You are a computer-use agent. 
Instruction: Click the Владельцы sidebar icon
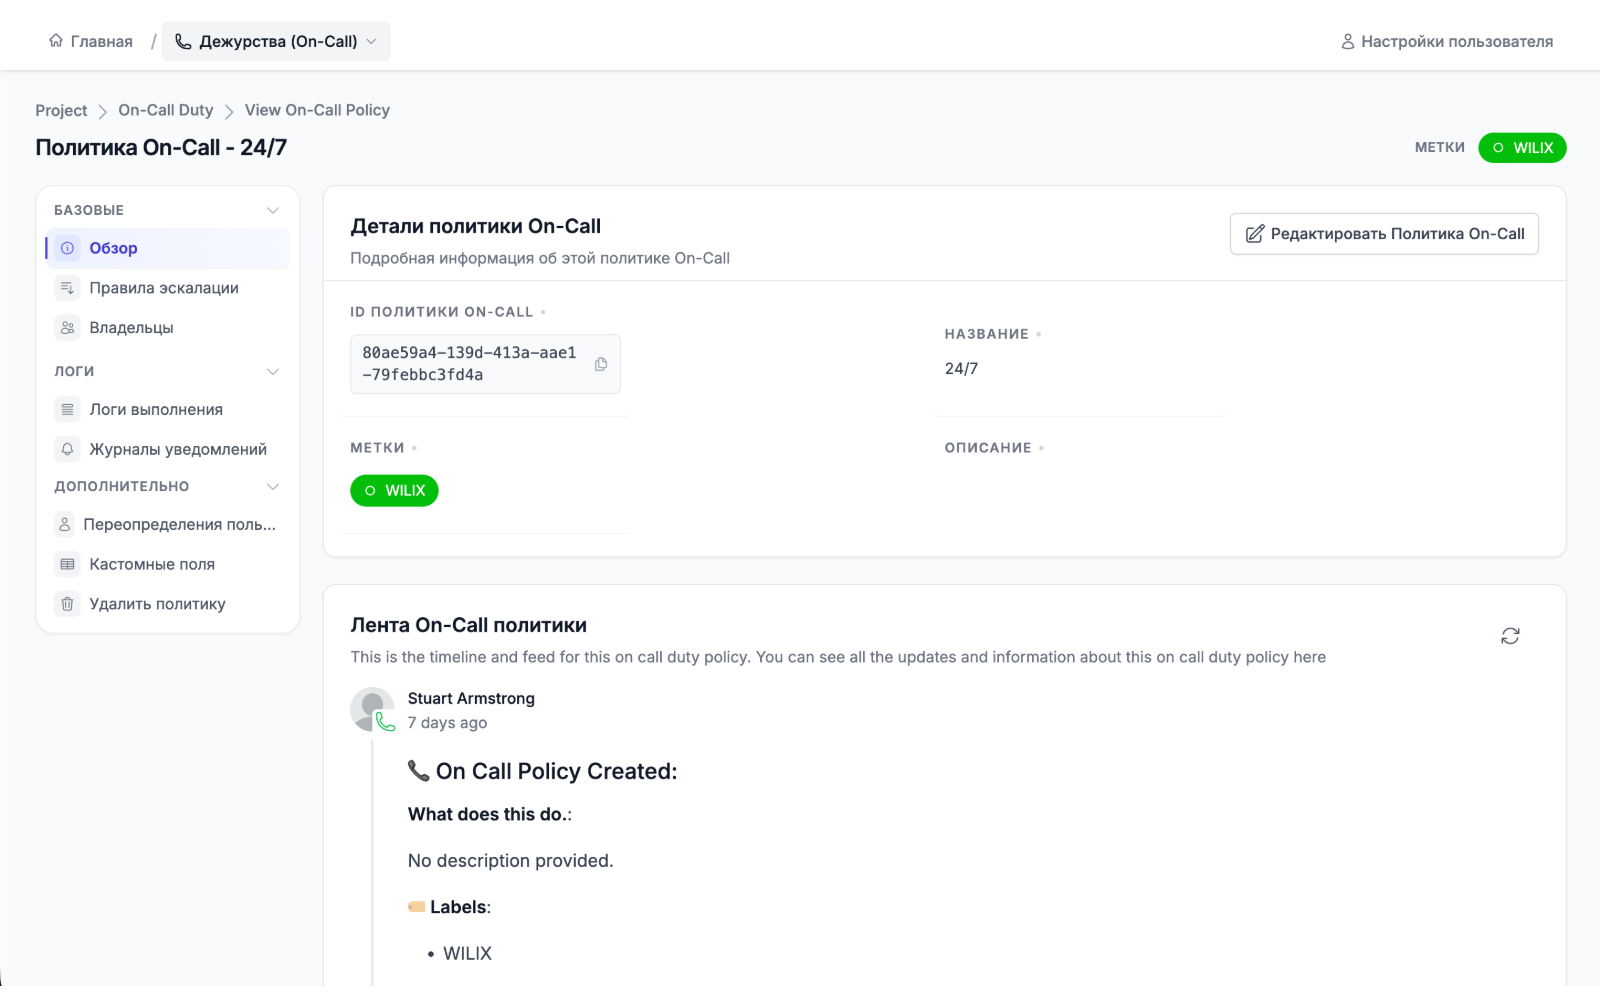[67, 328]
